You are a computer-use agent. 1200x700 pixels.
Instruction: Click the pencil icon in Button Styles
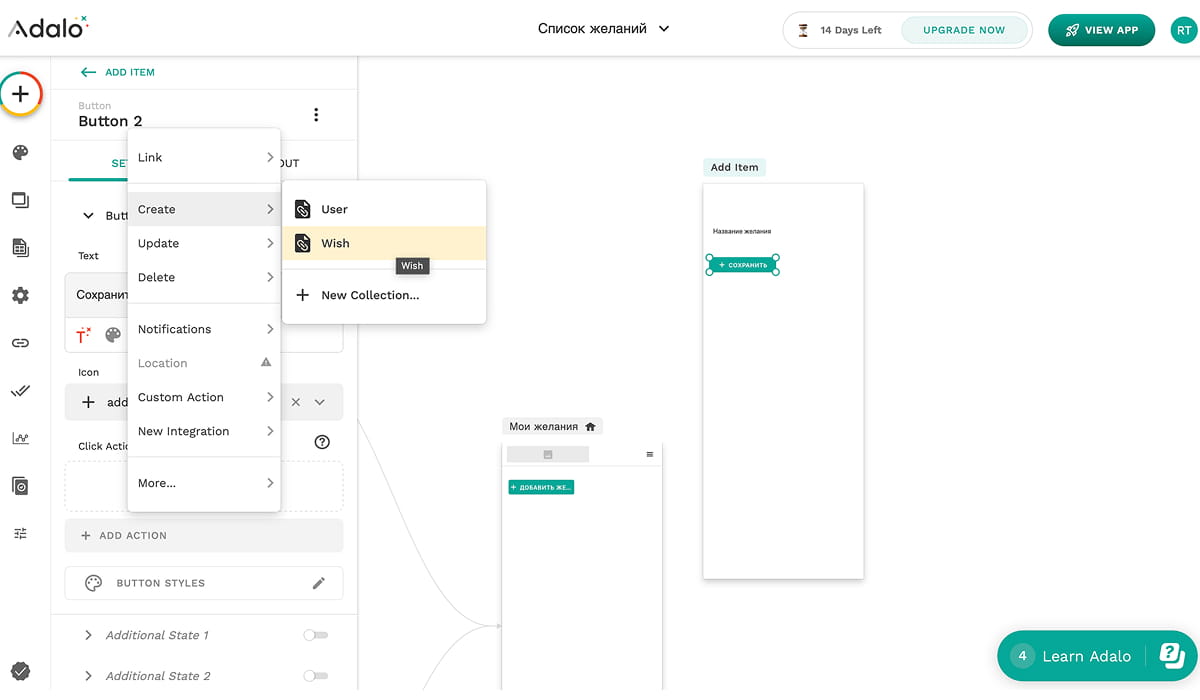(319, 583)
